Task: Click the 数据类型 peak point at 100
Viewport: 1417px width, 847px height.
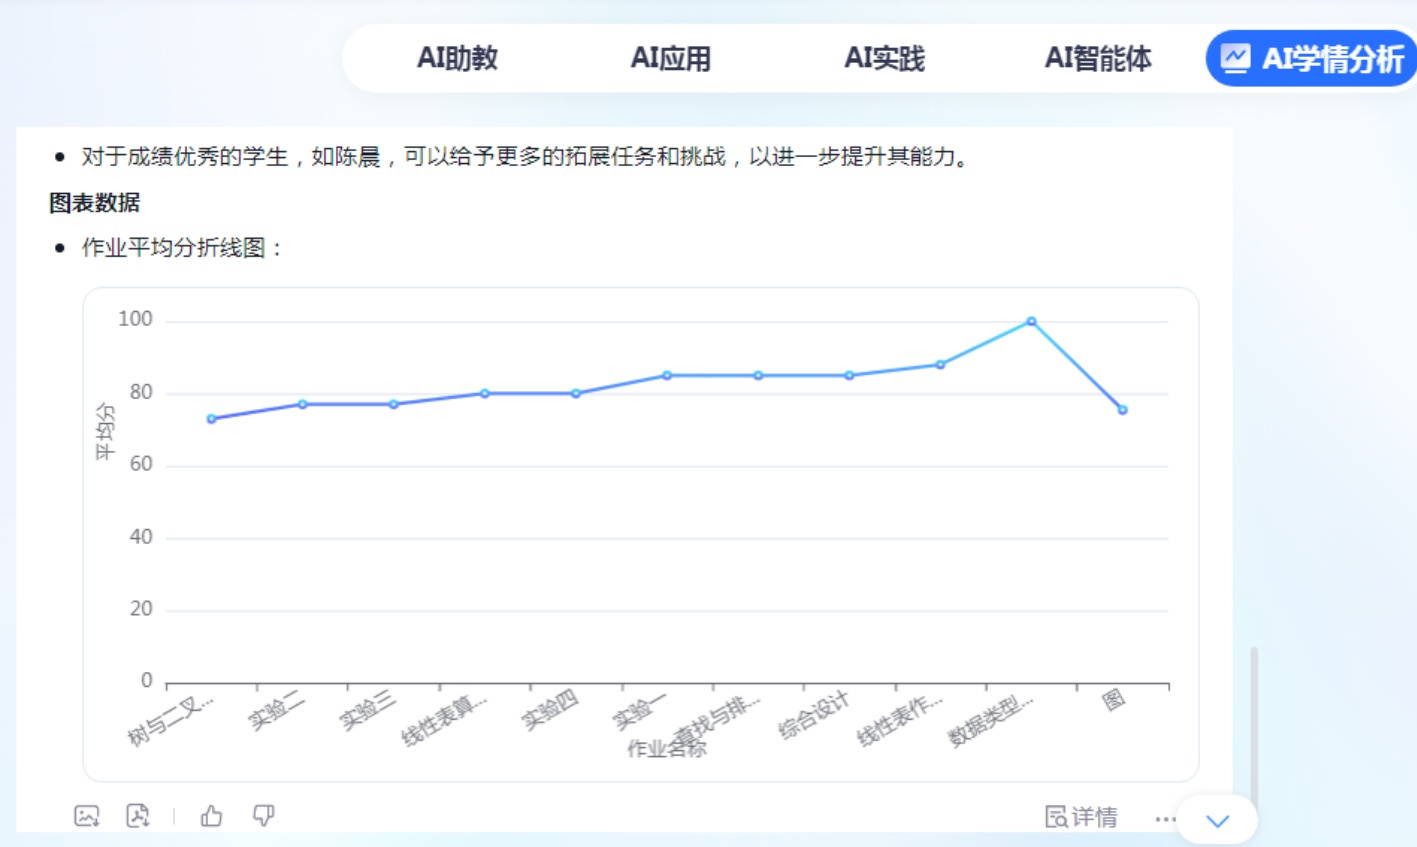Action: (1031, 322)
